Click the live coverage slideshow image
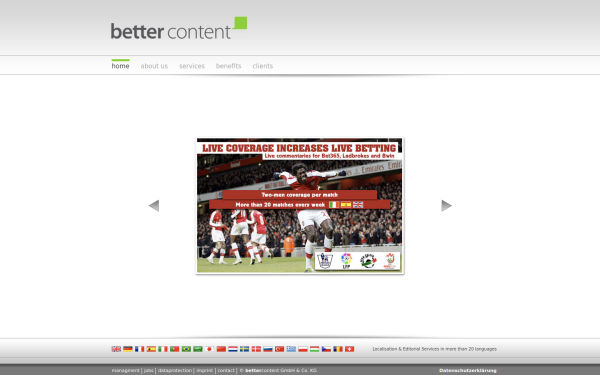 tap(300, 205)
